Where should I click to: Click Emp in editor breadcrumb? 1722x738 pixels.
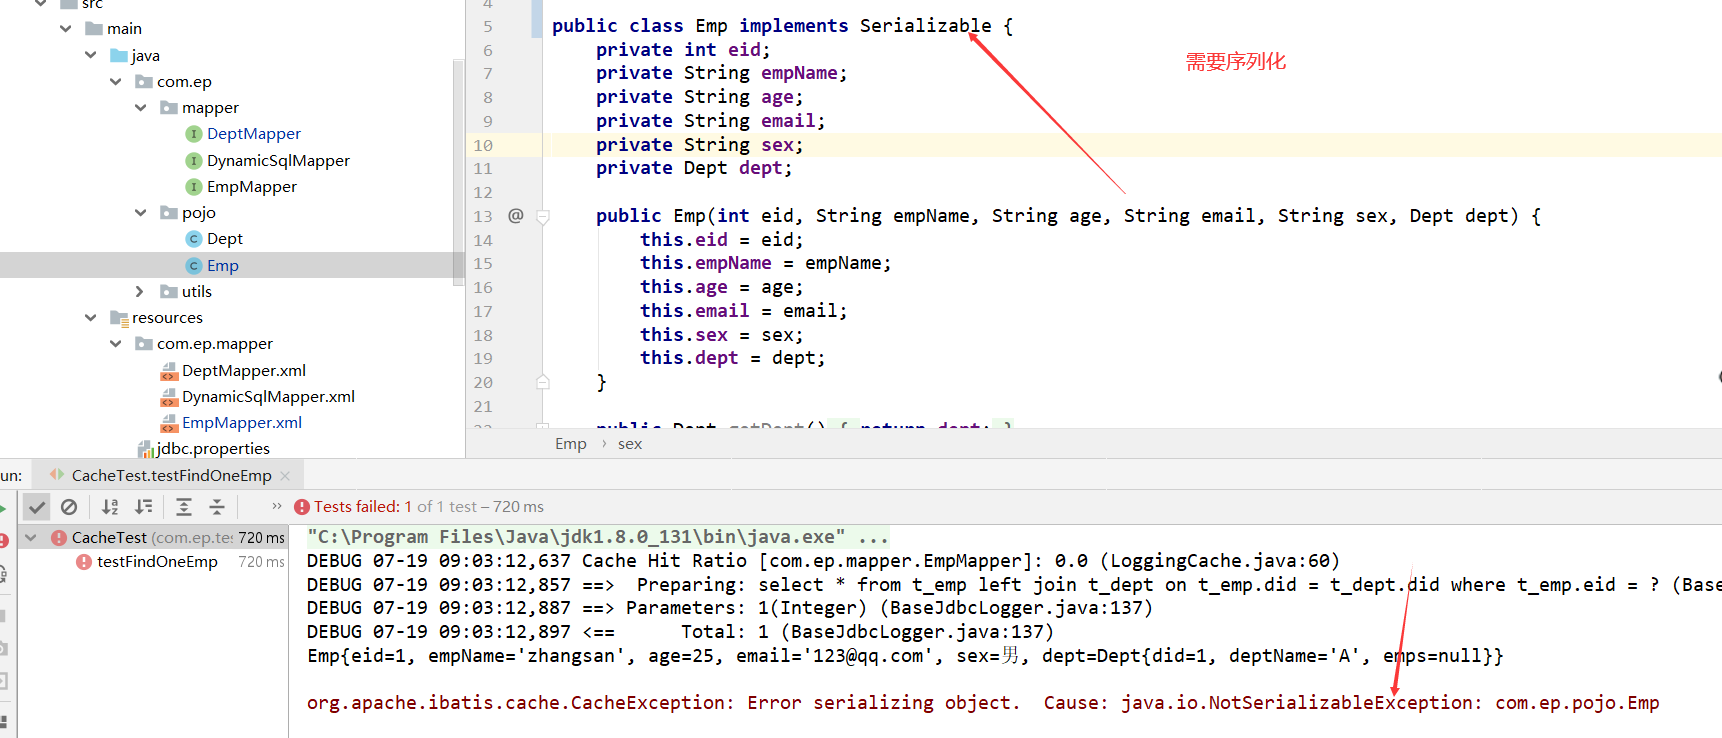click(x=571, y=444)
